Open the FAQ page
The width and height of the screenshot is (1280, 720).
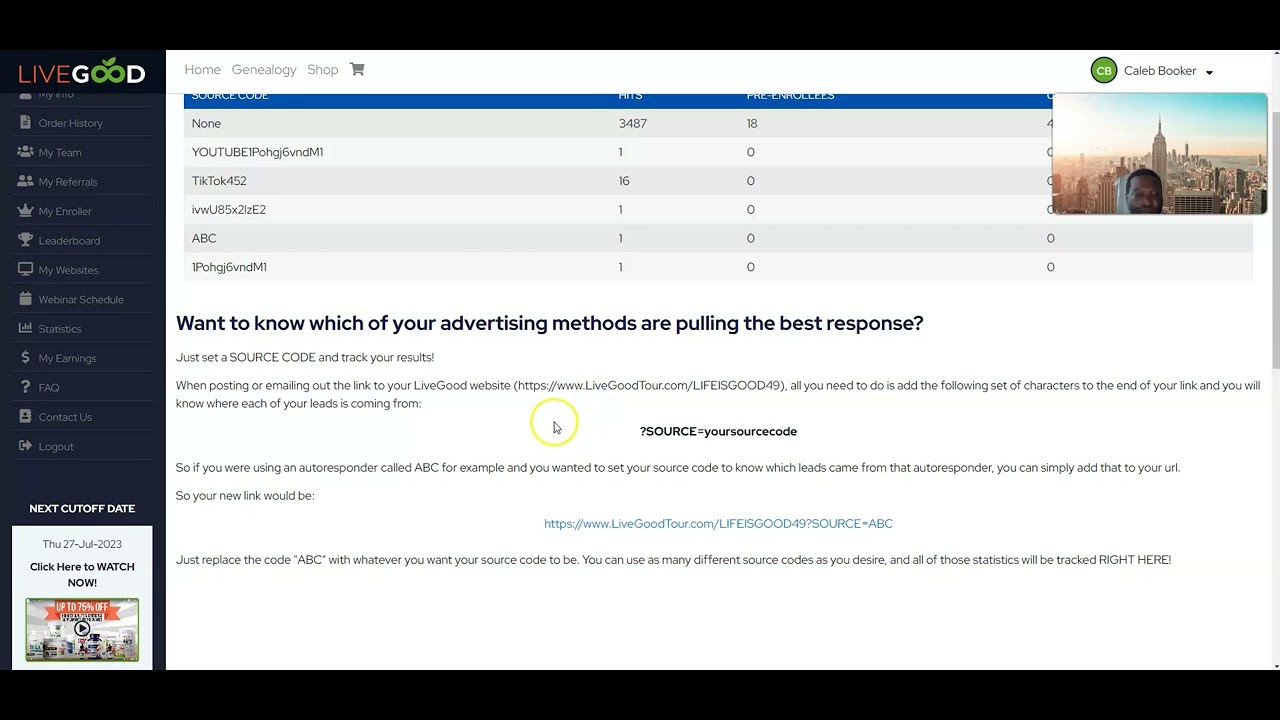point(49,387)
